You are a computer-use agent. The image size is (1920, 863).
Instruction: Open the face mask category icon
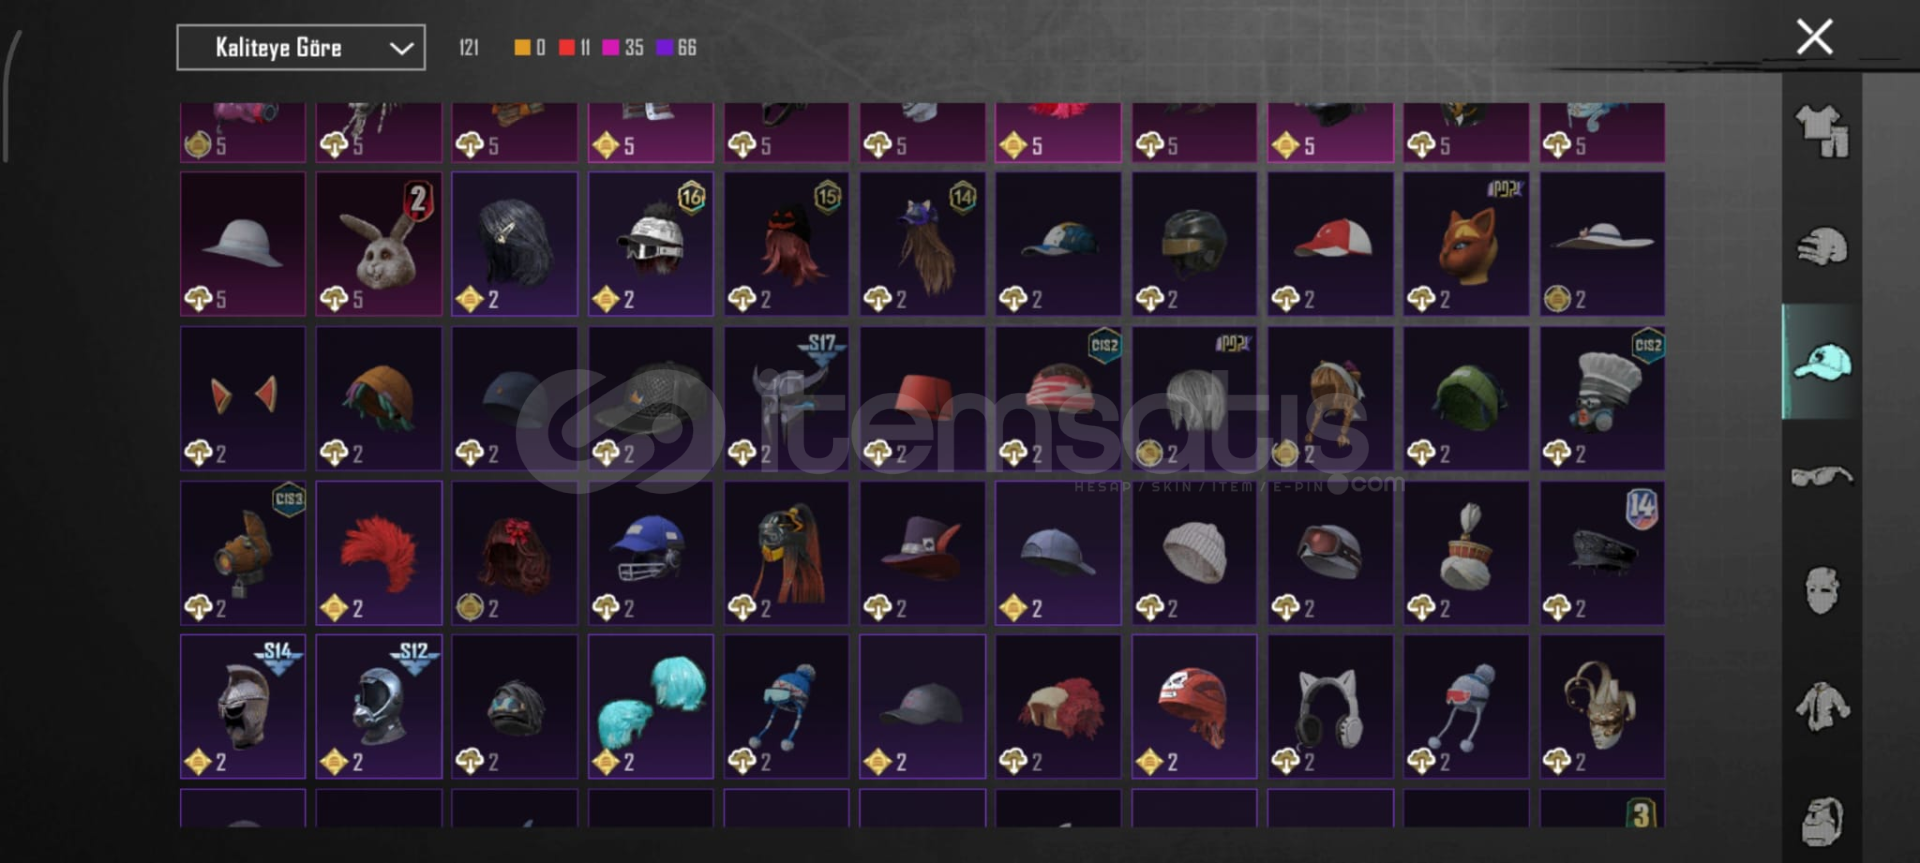click(x=1822, y=590)
